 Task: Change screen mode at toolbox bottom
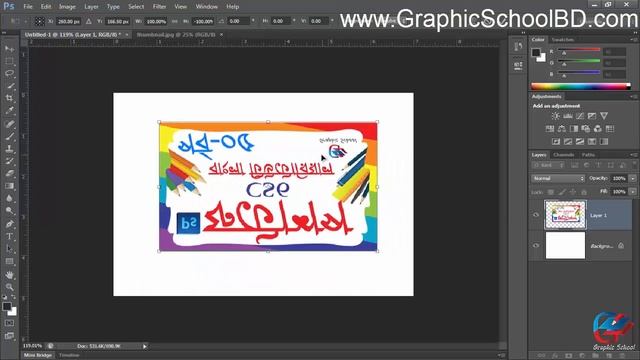pyautogui.click(x=9, y=336)
